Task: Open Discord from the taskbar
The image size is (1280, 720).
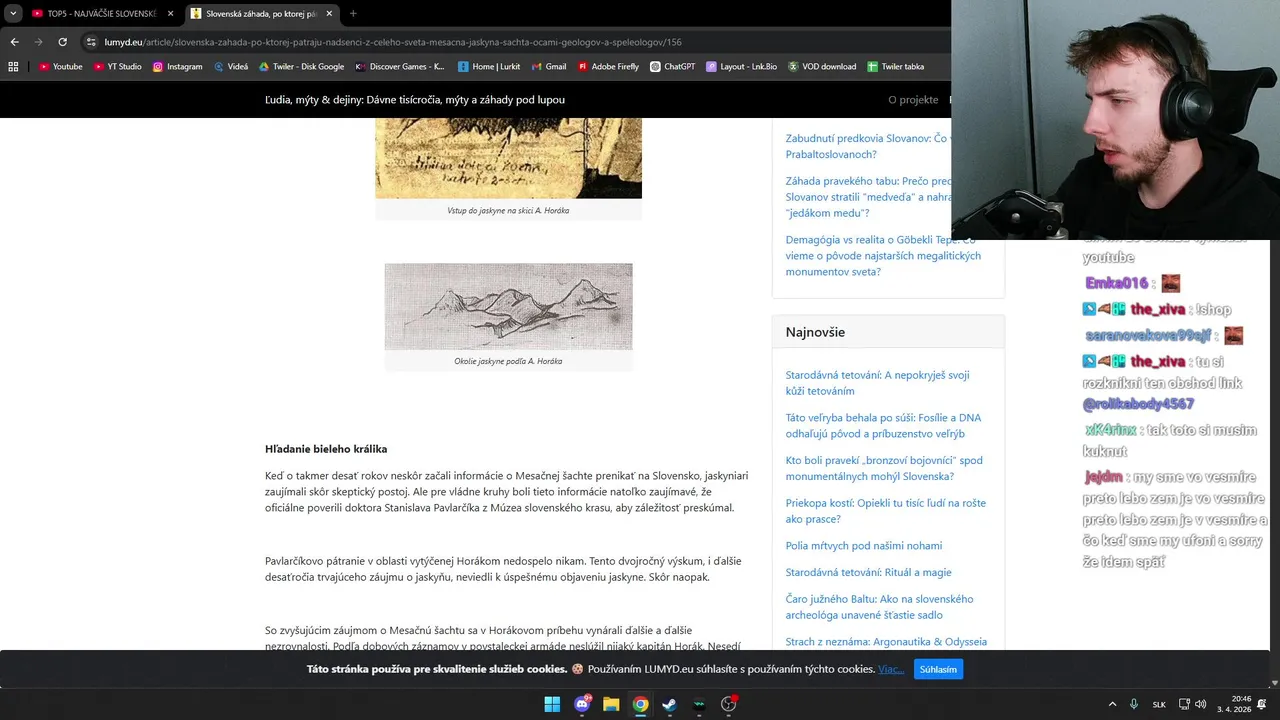Action: tap(582, 704)
